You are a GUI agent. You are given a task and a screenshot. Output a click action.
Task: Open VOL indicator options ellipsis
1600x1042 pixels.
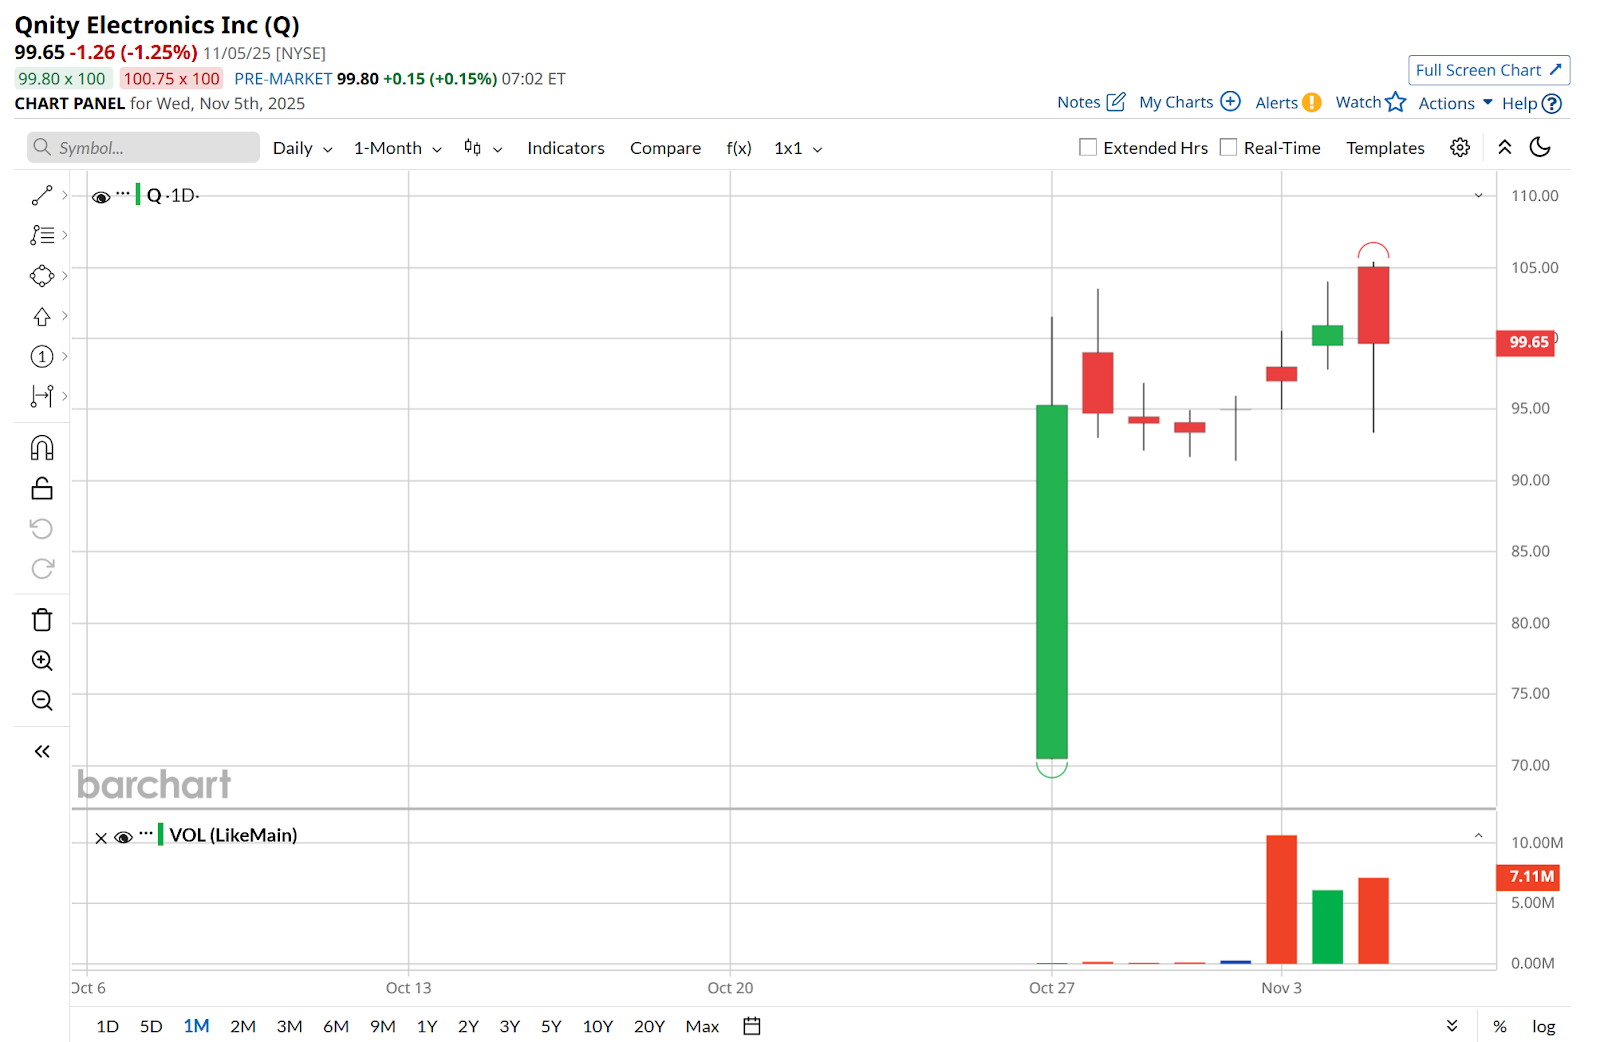(146, 833)
